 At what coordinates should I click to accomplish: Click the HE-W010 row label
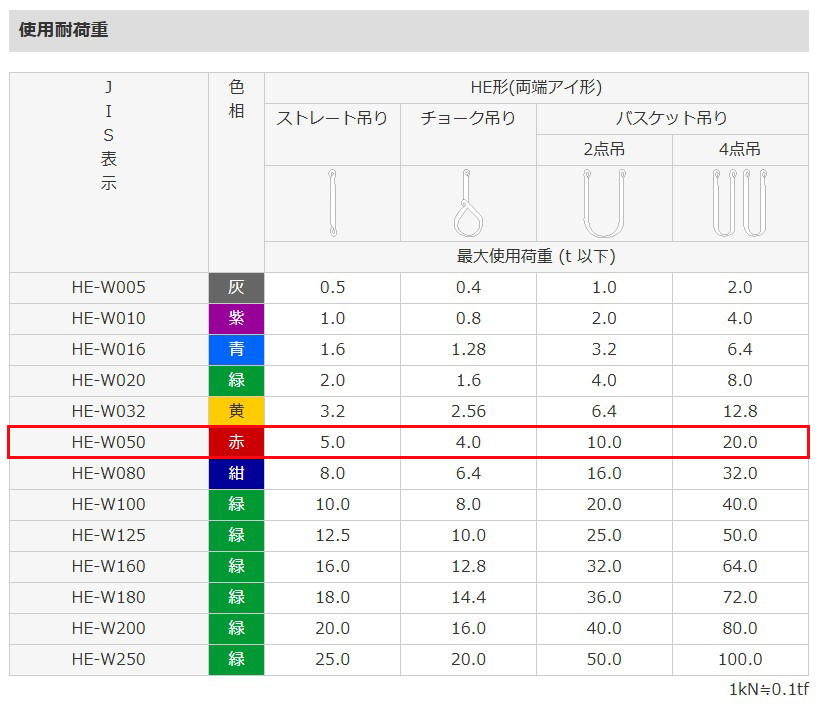point(109,318)
